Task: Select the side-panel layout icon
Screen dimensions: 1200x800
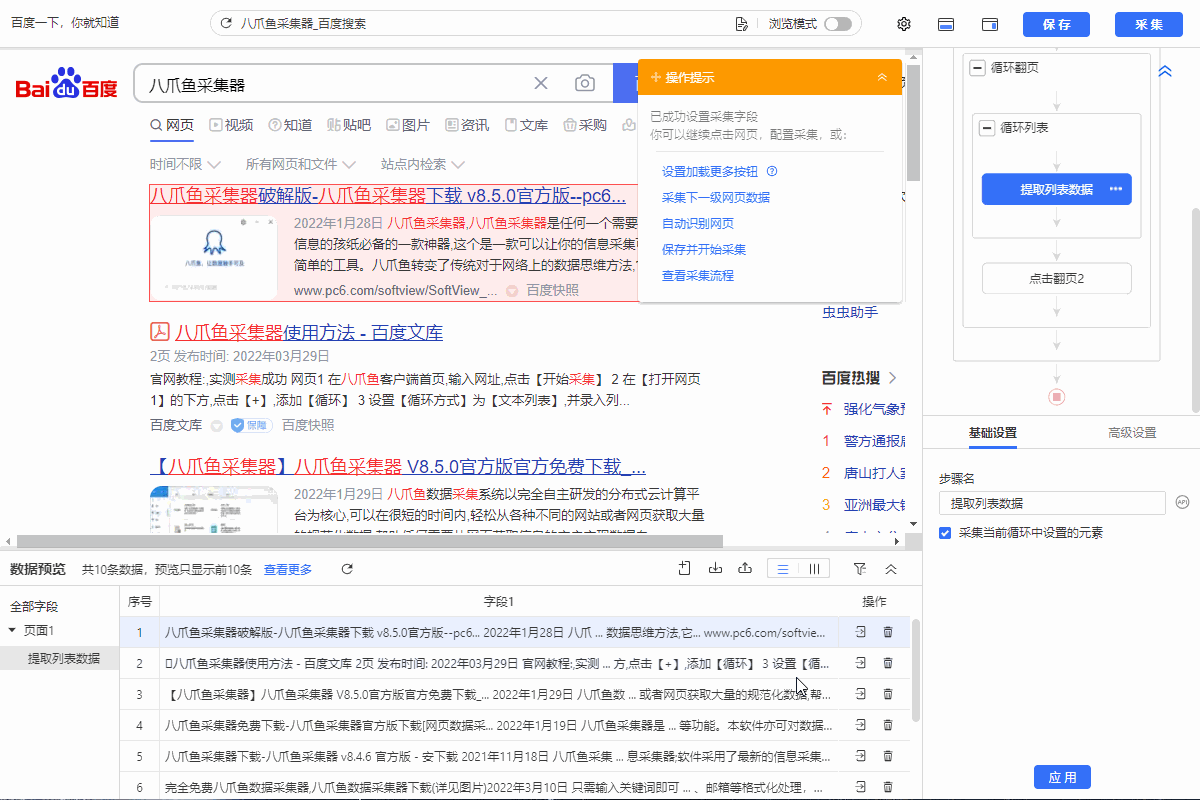Action: coord(990,24)
